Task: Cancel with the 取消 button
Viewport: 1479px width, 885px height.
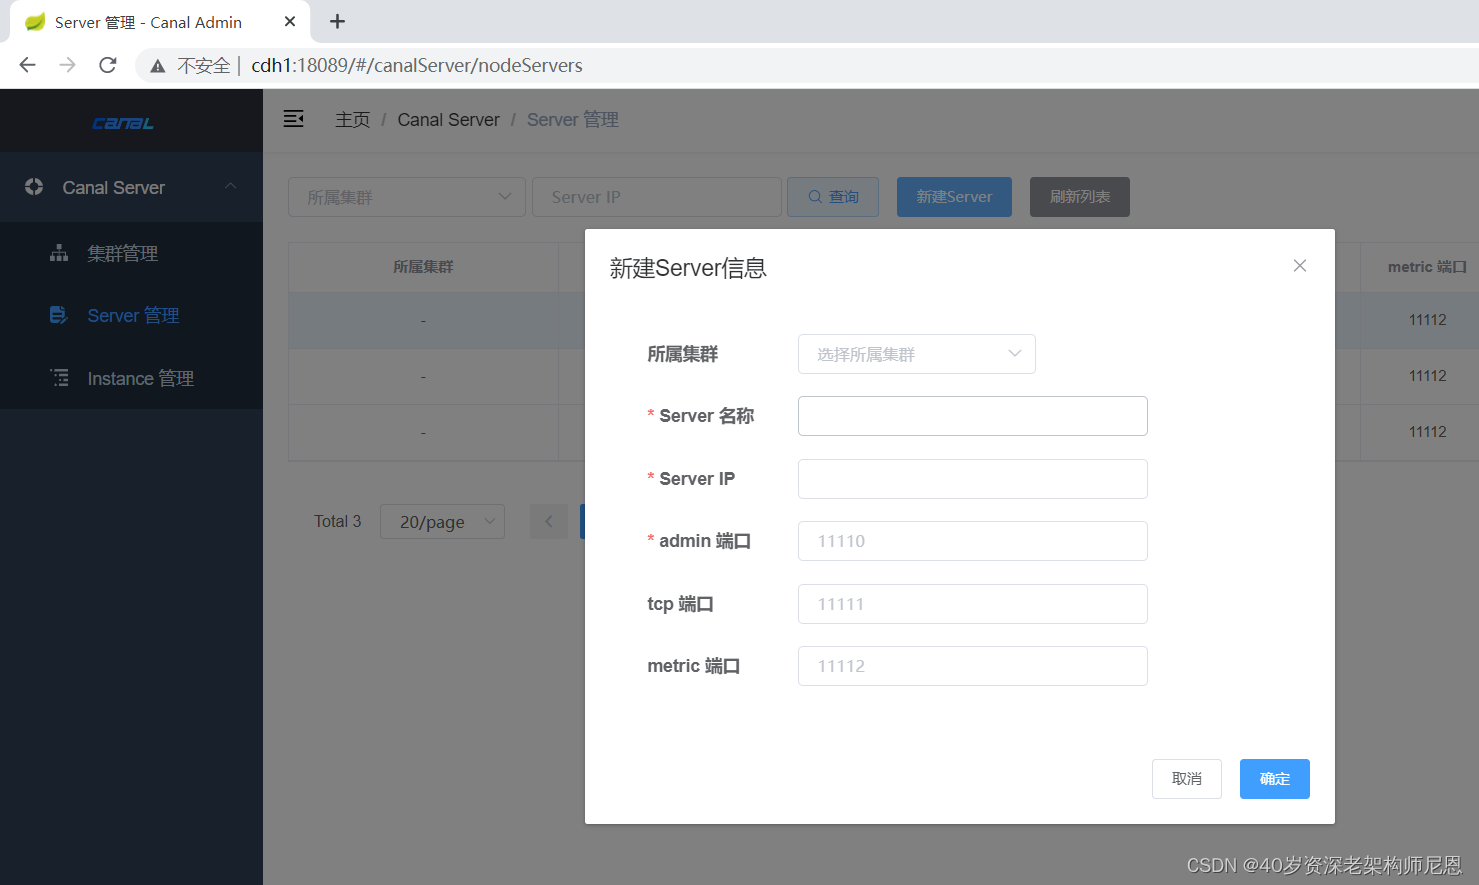Action: [x=1186, y=779]
